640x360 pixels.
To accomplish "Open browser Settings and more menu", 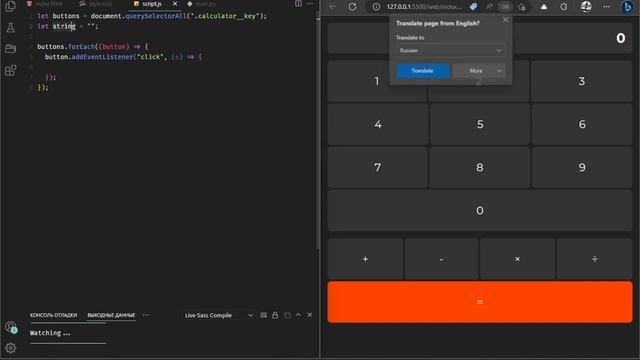I will click(607, 7).
